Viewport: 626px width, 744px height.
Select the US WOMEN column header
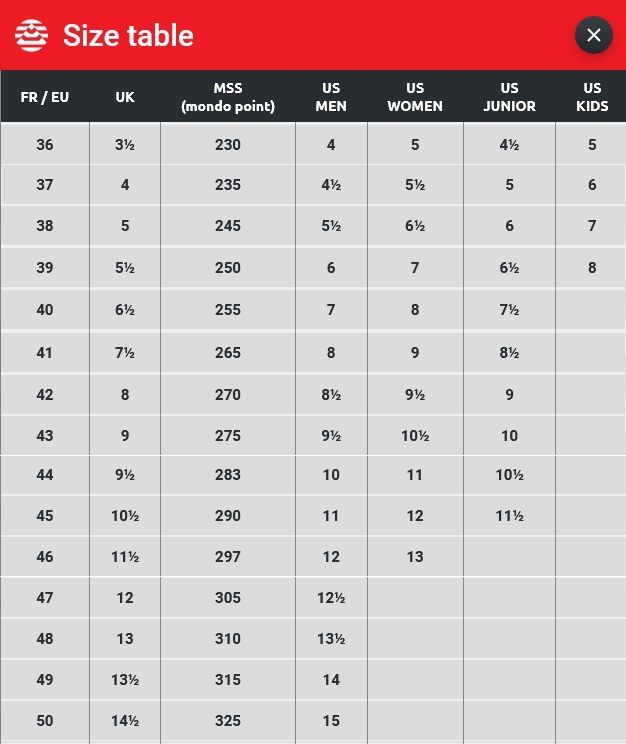click(415, 97)
